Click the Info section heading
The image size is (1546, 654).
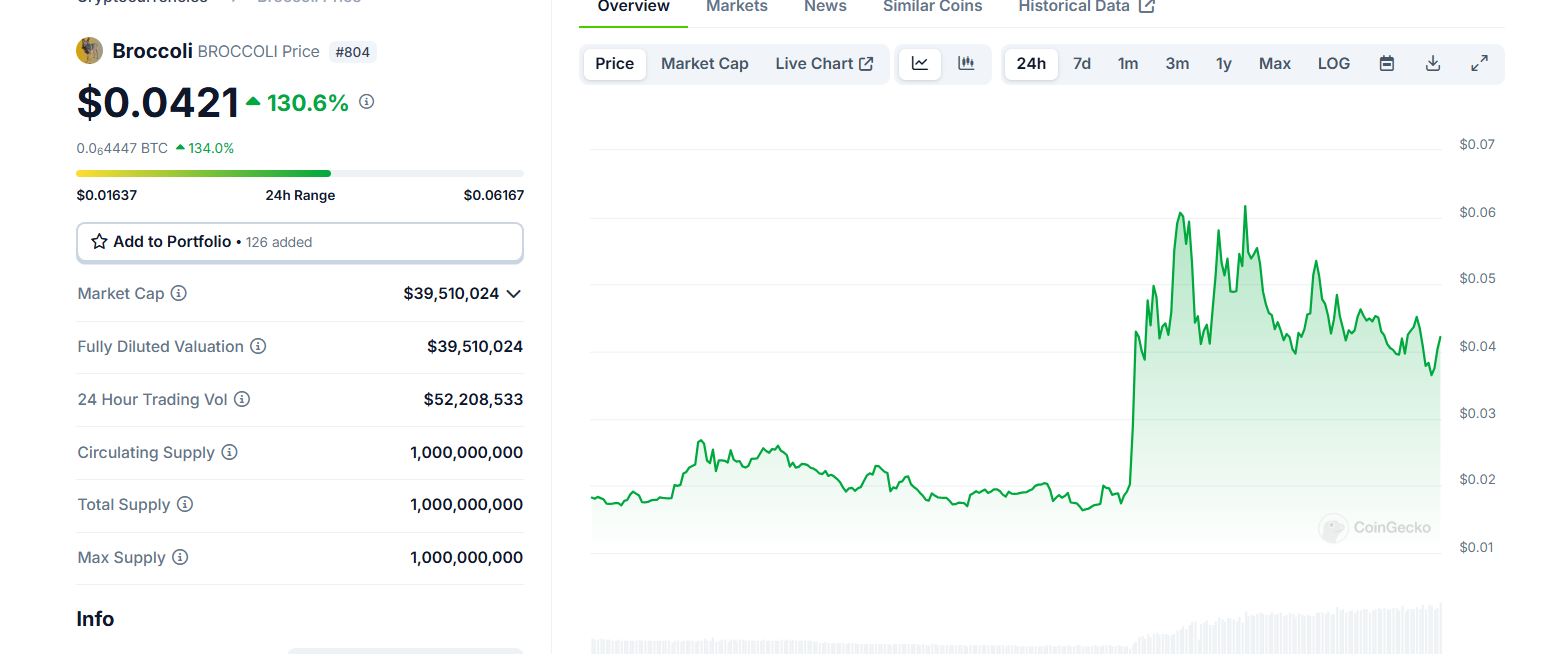tap(95, 619)
